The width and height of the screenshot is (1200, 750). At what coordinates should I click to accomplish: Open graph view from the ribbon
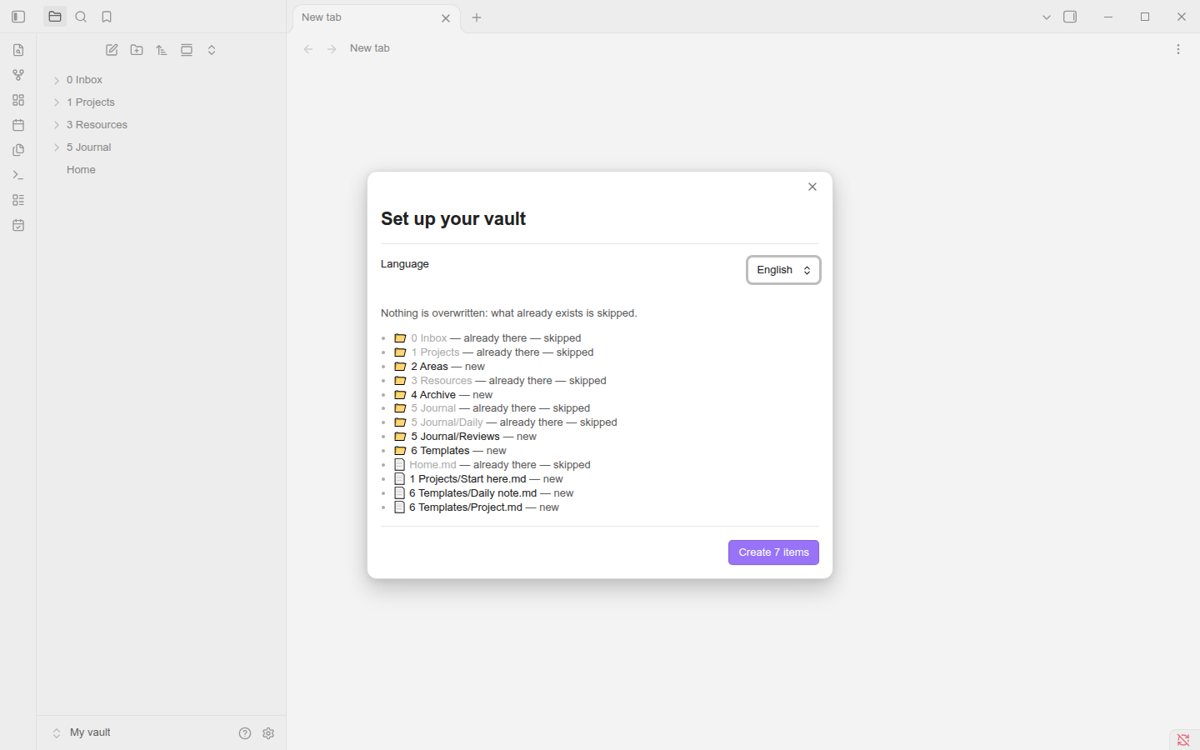coord(18,75)
